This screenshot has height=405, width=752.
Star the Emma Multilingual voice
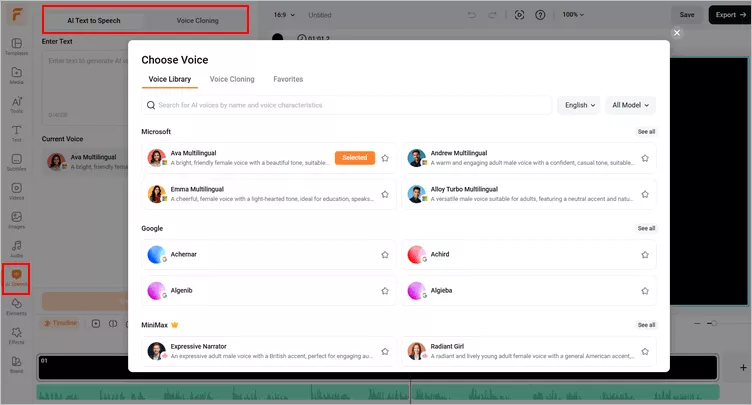[385, 193]
